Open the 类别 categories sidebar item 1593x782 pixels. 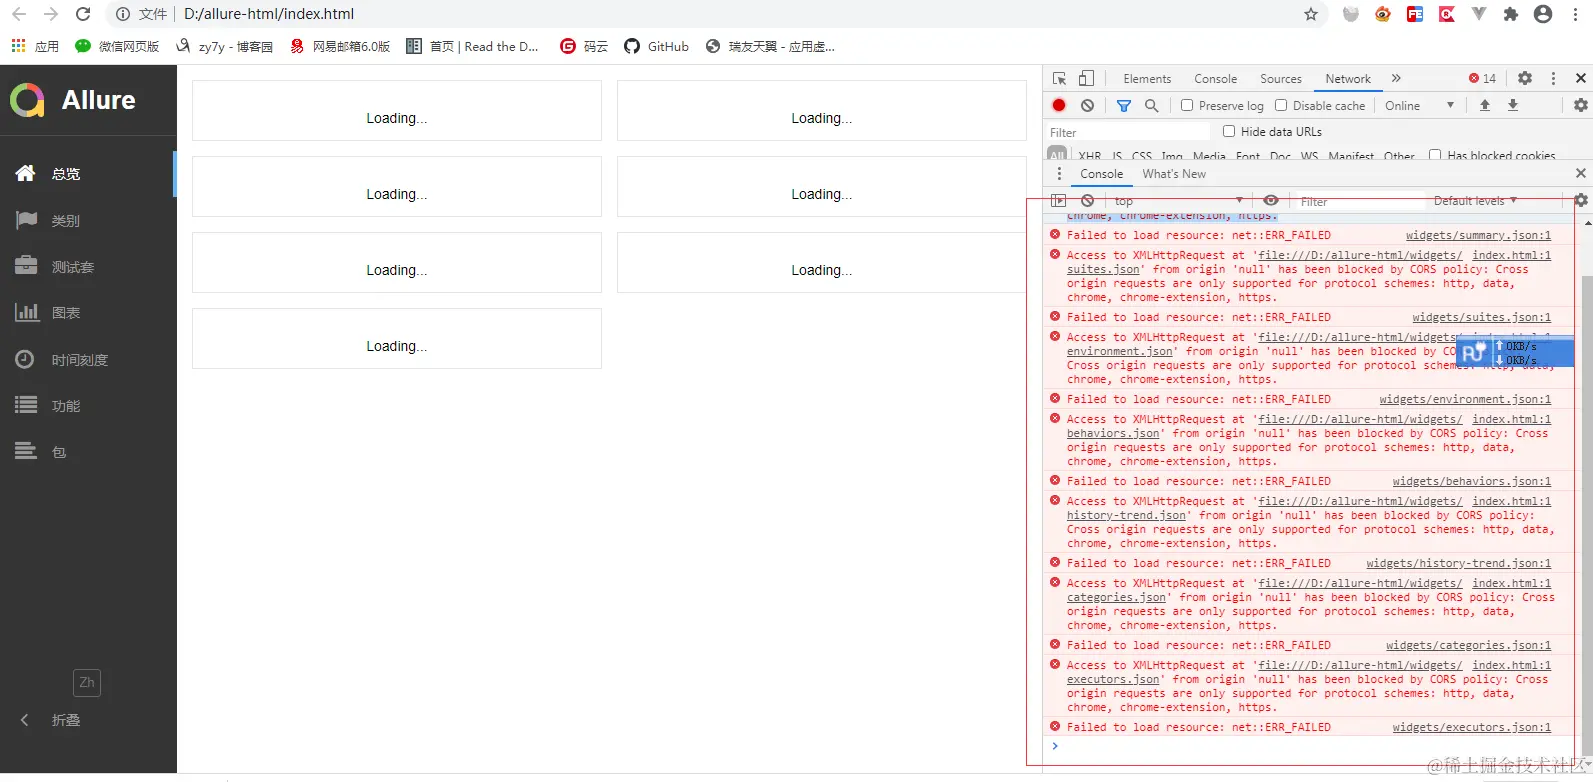tap(88, 220)
